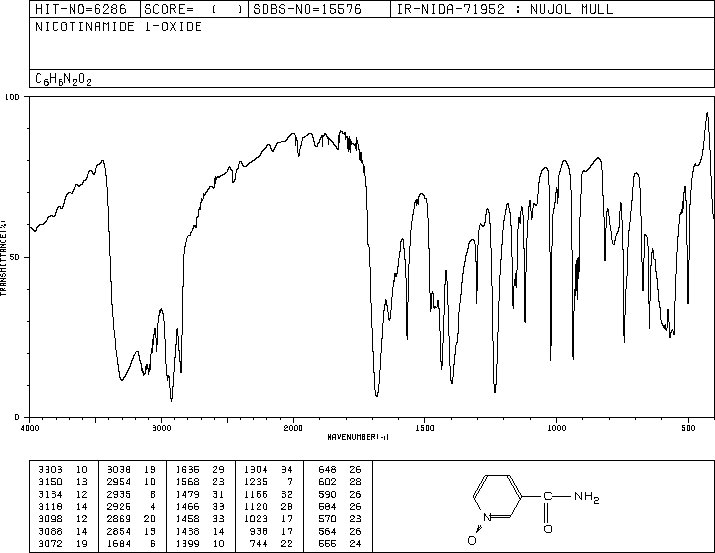
Task: Select peak value 2954 in the table
Action: 119,481
